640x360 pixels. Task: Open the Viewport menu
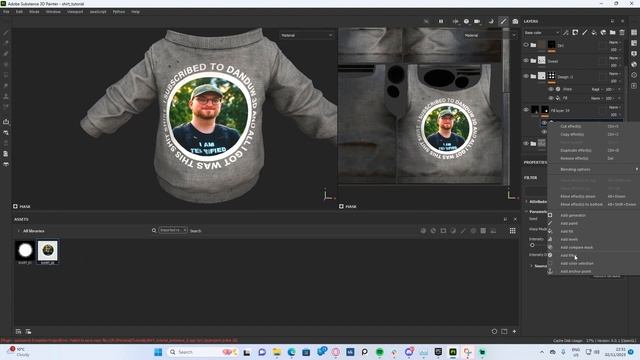(75, 12)
